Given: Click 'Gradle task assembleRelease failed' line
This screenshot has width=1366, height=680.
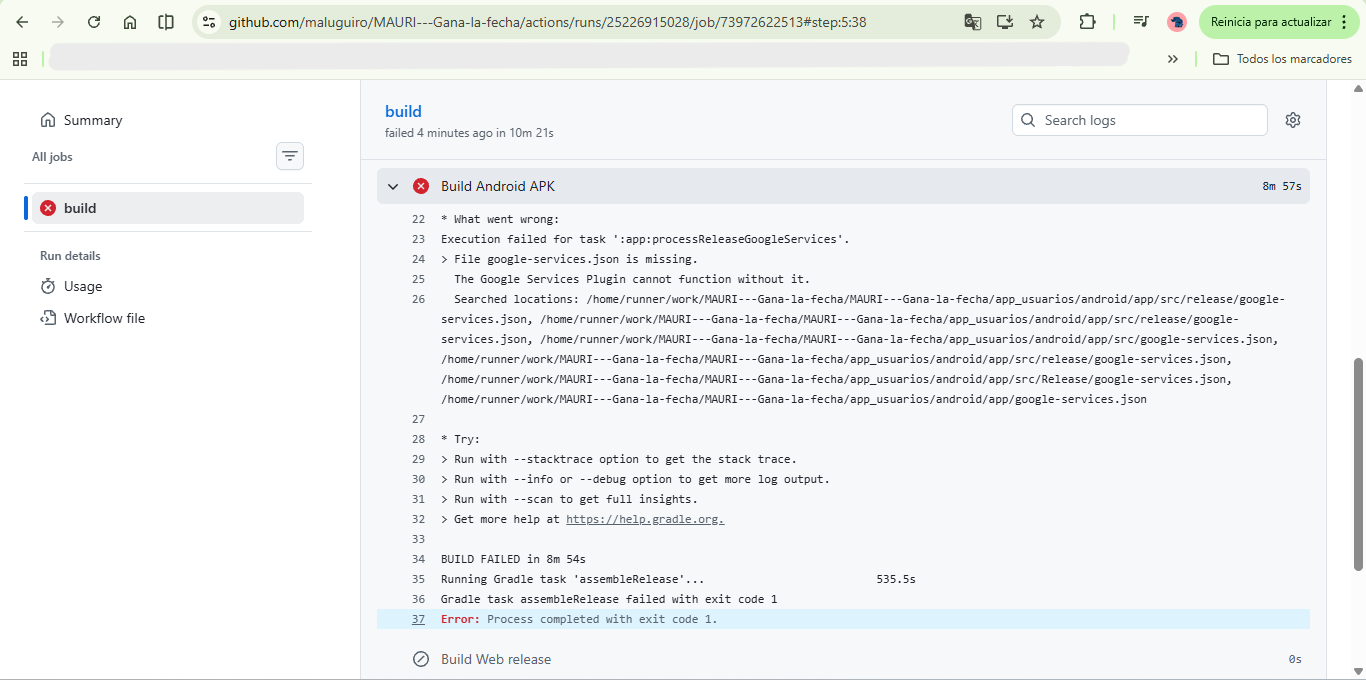Looking at the screenshot, I should point(609,599).
